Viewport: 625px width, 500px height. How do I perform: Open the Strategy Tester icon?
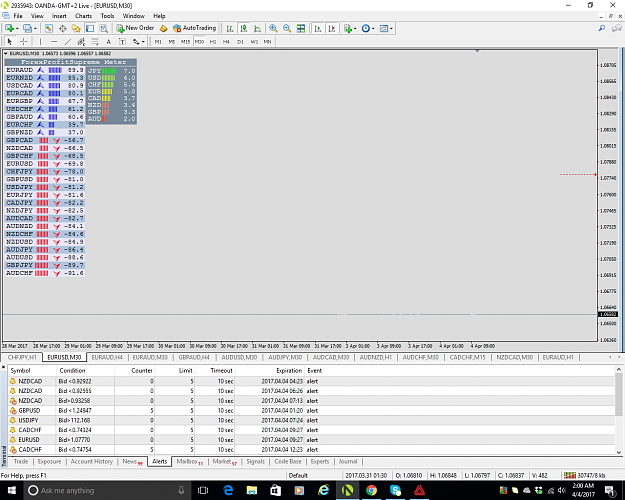pos(104,28)
